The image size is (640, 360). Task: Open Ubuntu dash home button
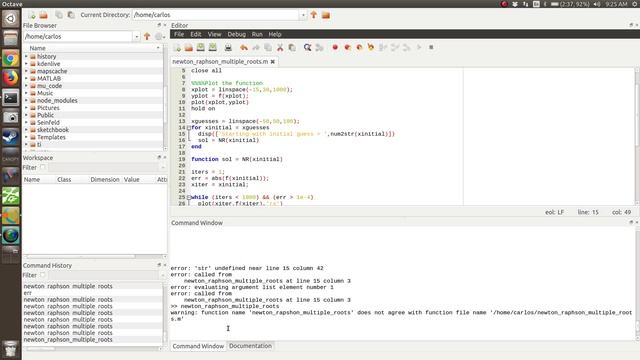(11, 19)
